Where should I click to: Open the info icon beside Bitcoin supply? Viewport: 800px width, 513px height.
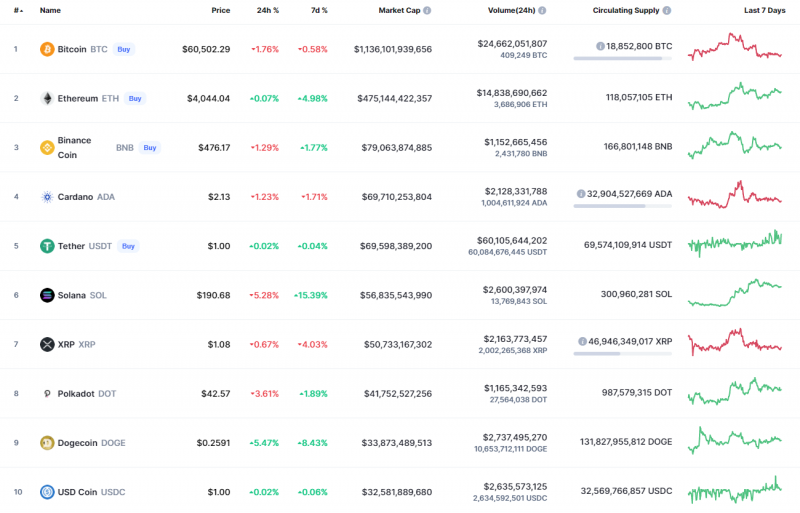(x=600, y=46)
